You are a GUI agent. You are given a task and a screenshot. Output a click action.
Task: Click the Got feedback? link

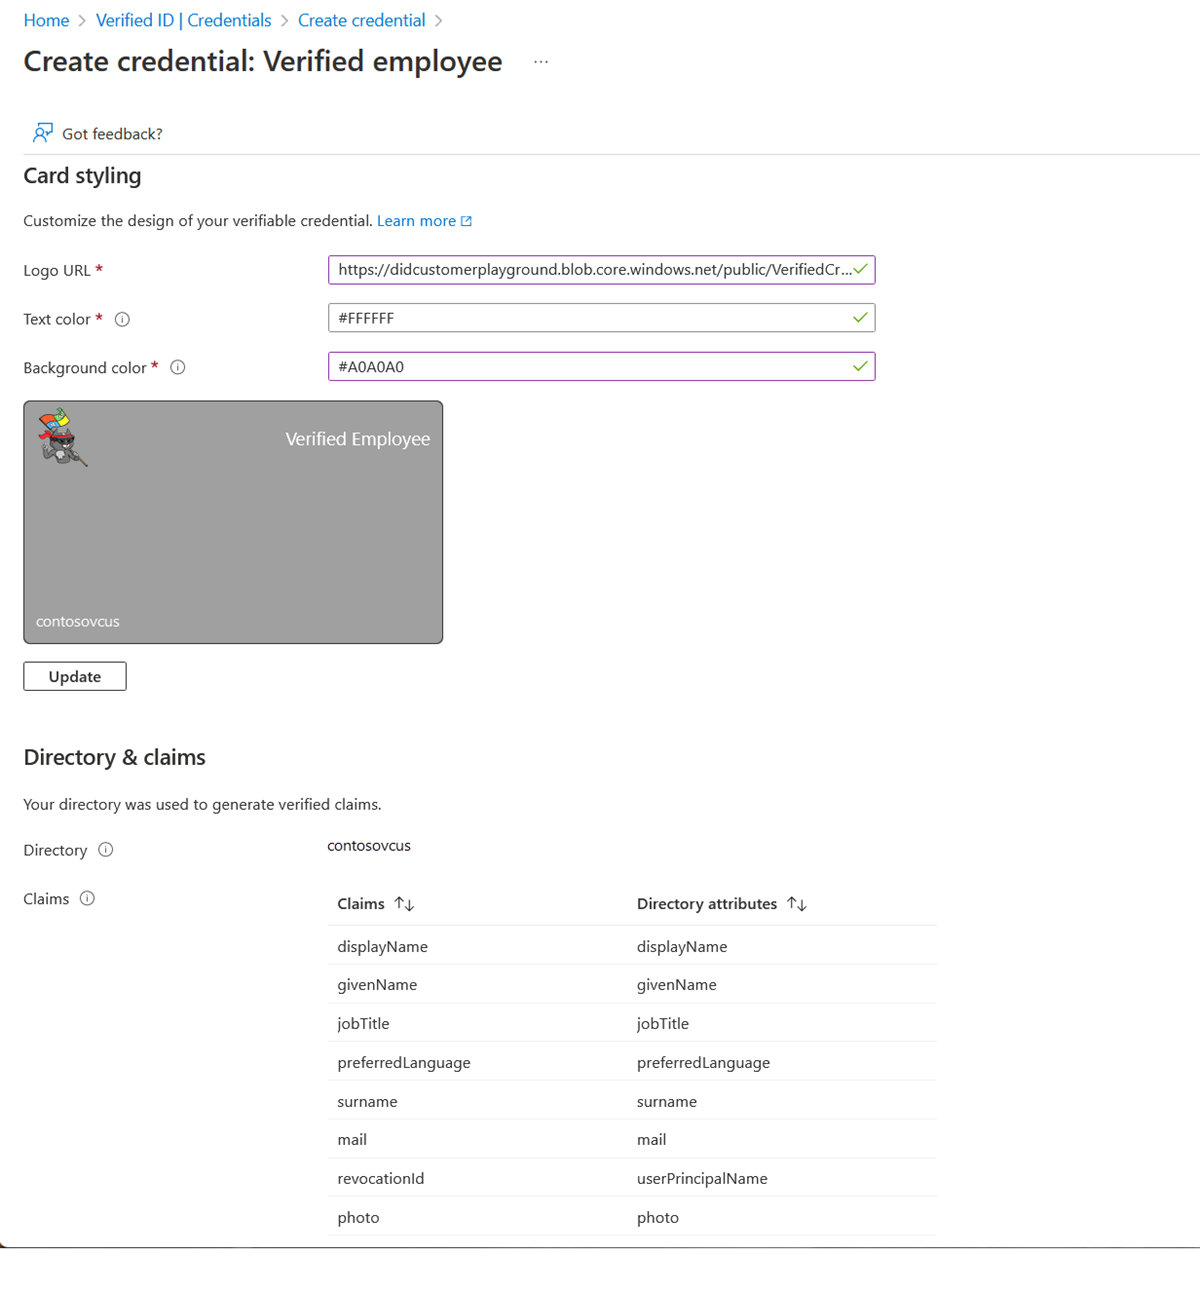[x=112, y=134]
